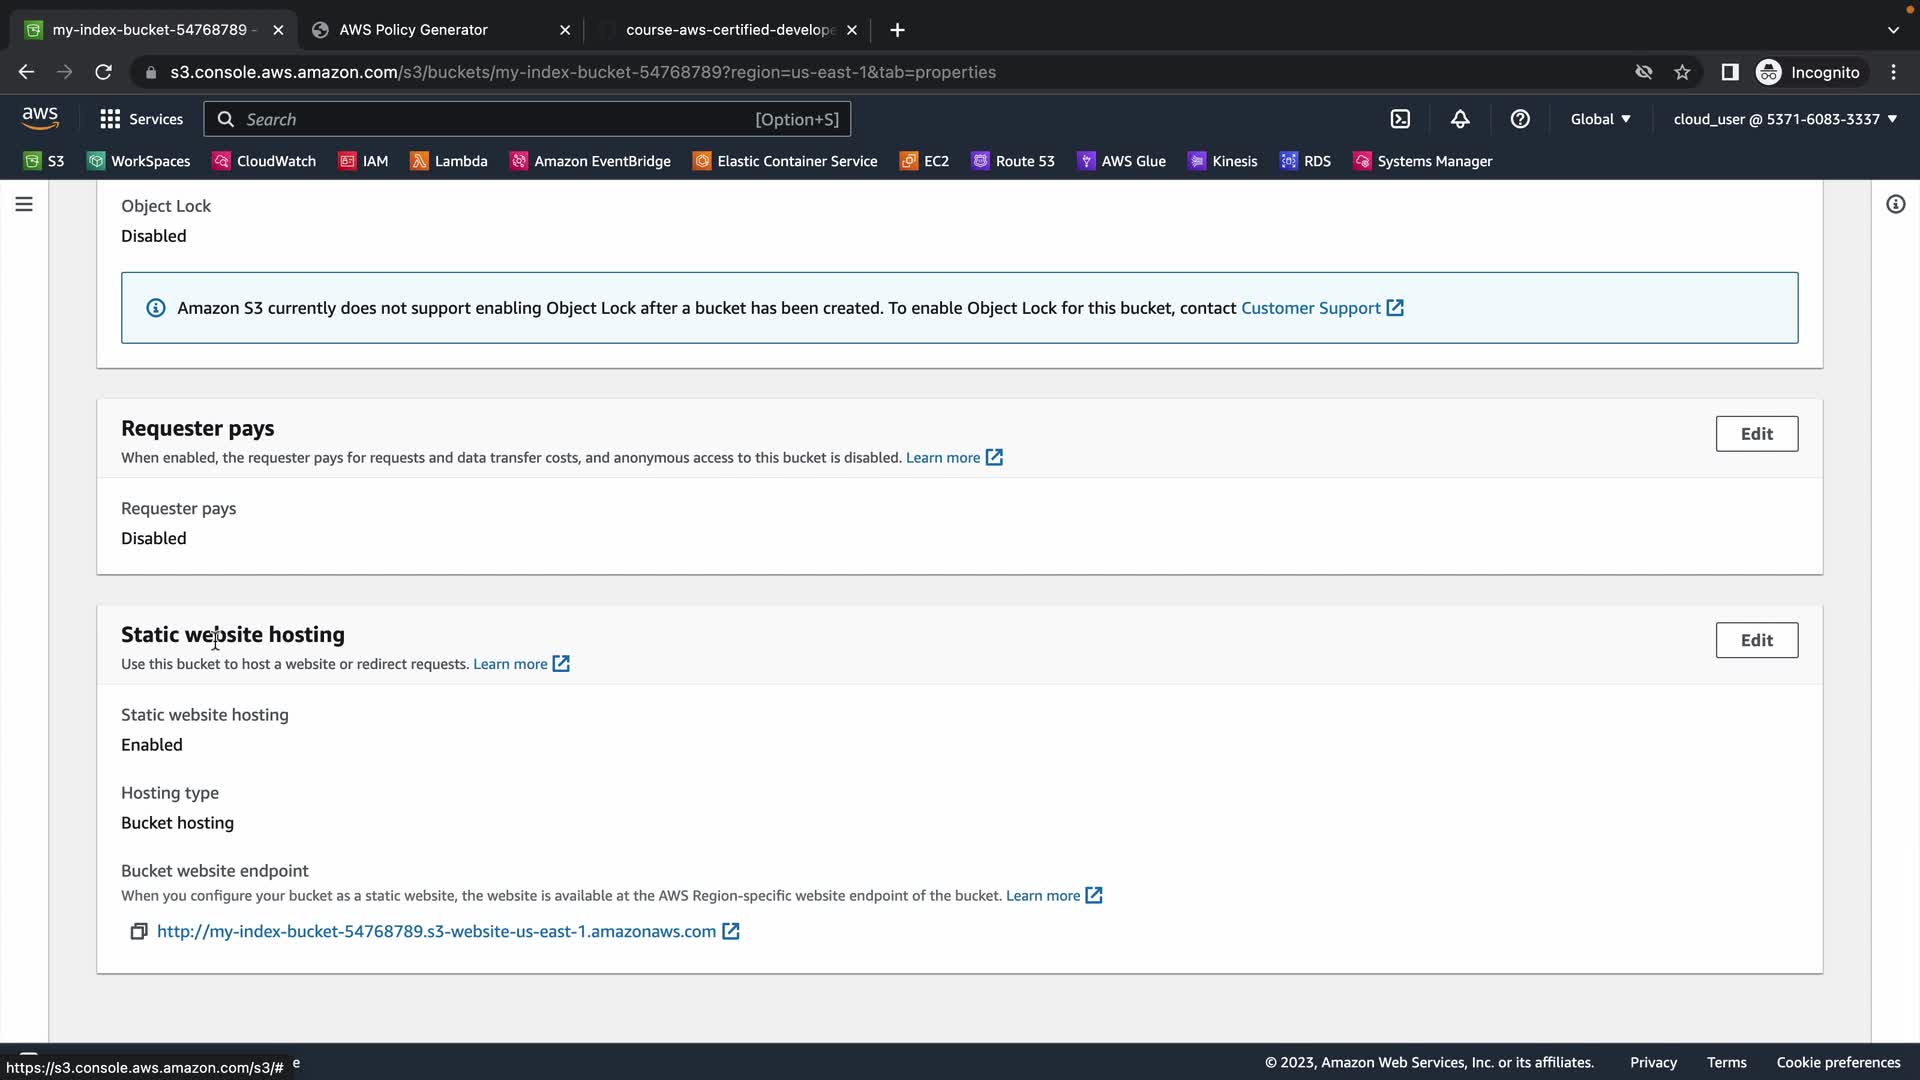1920x1080 pixels.
Task: Open the Services grid menu
Action: 141,119
